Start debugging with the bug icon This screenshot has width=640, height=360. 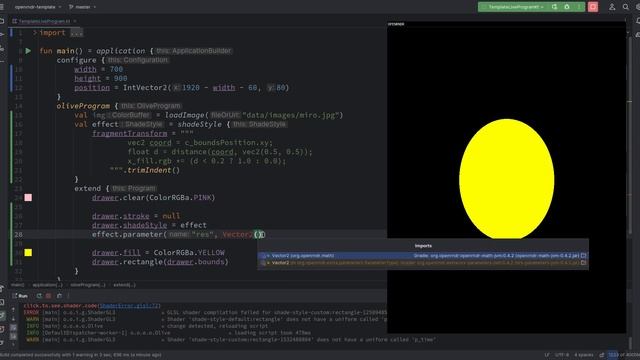[567, 7]
